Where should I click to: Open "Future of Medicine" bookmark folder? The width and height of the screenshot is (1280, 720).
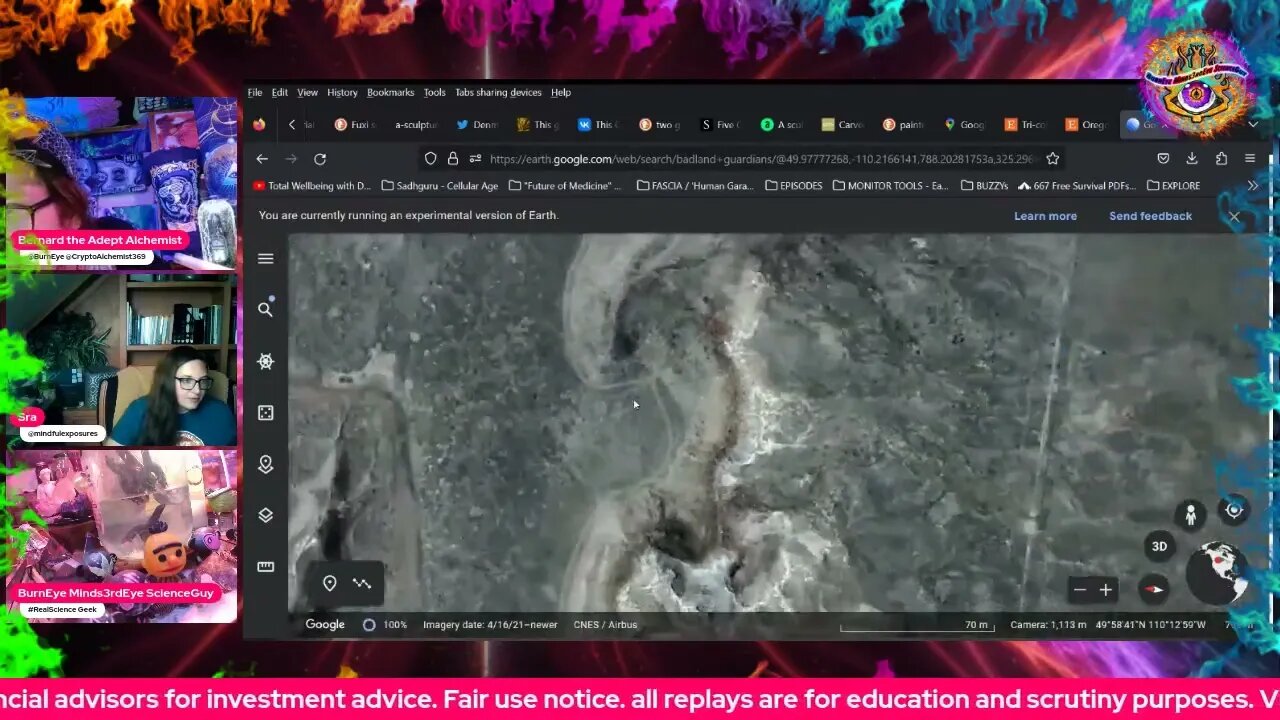click(x=565, y=186)
